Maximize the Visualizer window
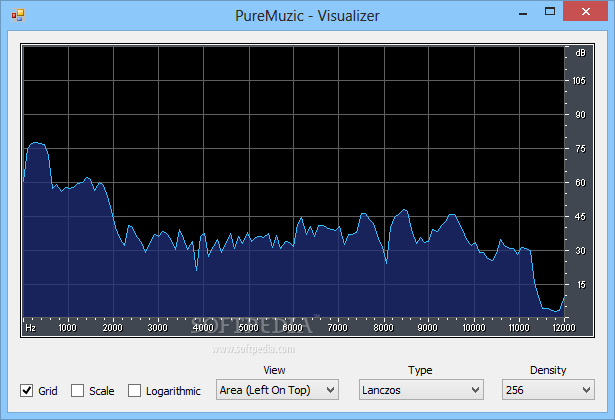 coord(550,11)
